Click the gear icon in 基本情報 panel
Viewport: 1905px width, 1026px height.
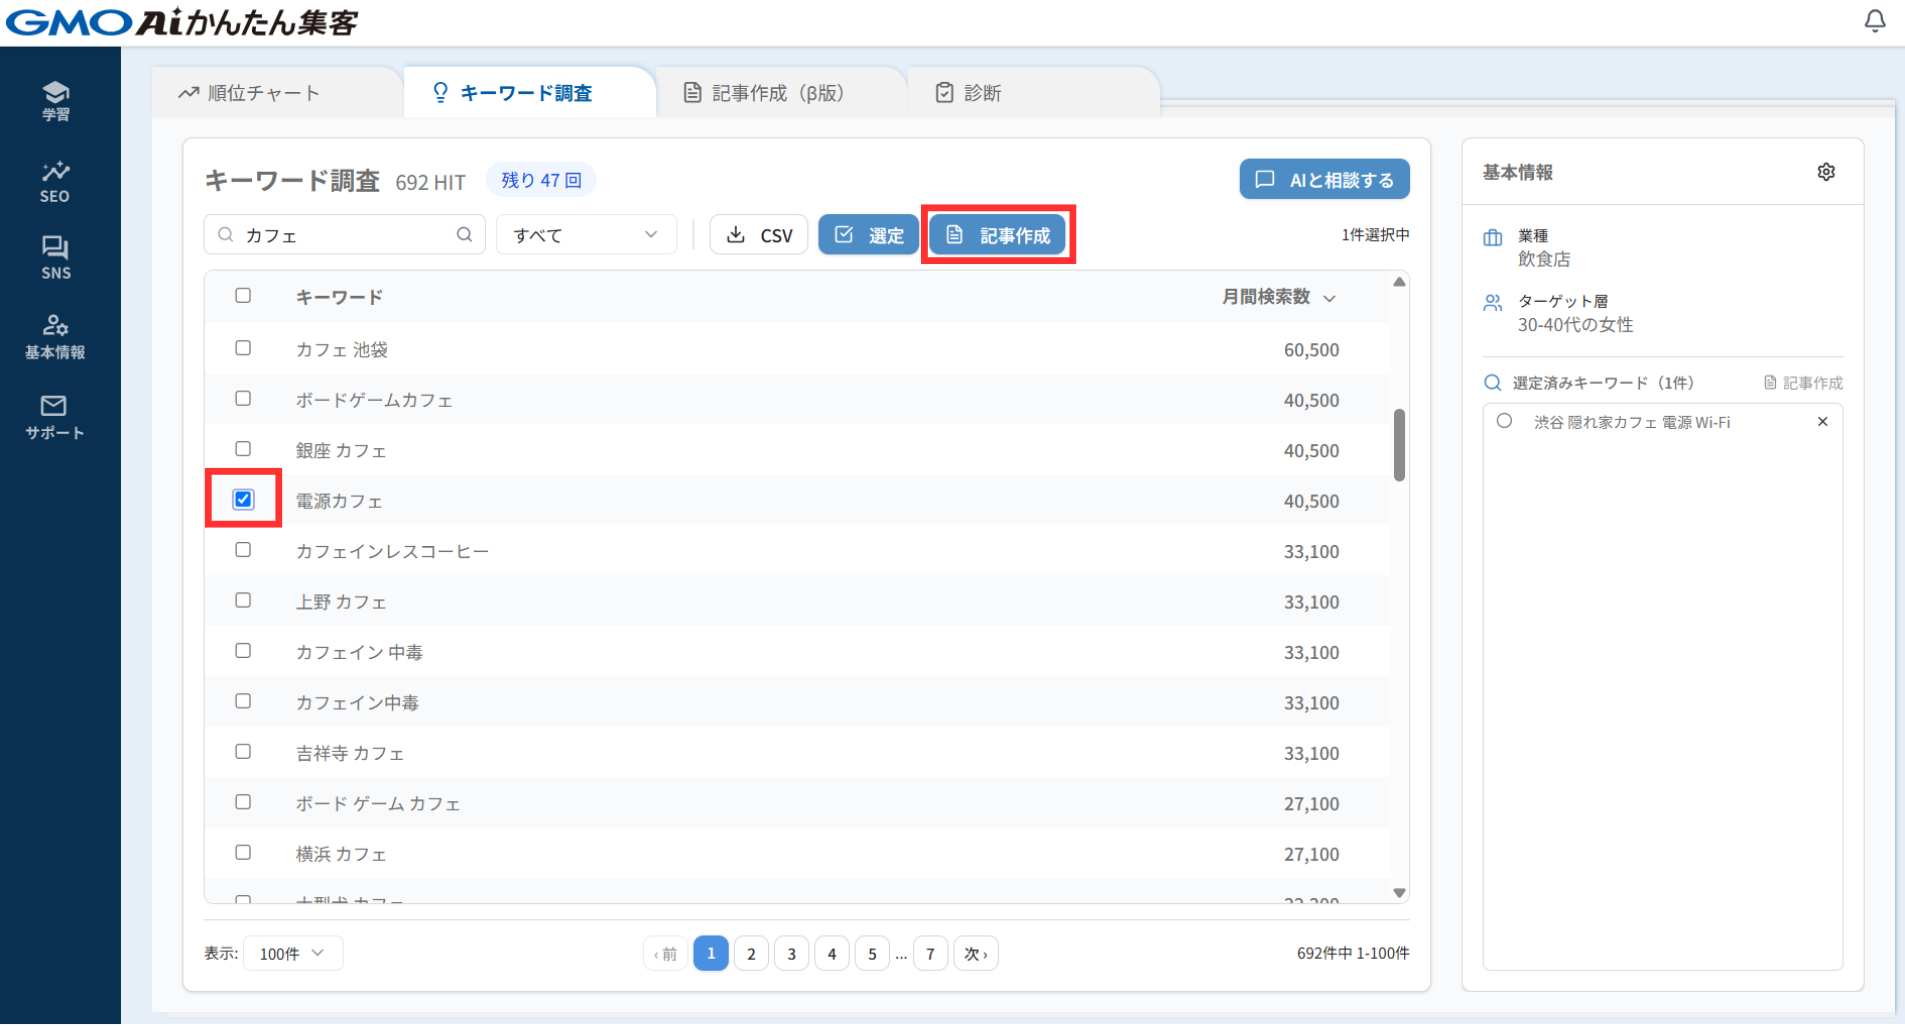[x=1825, y=172]
